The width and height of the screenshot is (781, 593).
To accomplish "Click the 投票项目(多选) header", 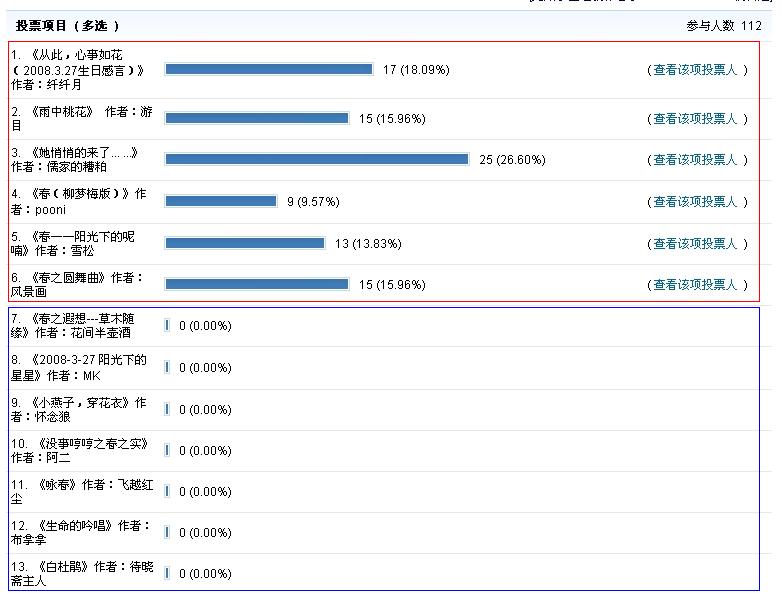I will tap(67, 26).
